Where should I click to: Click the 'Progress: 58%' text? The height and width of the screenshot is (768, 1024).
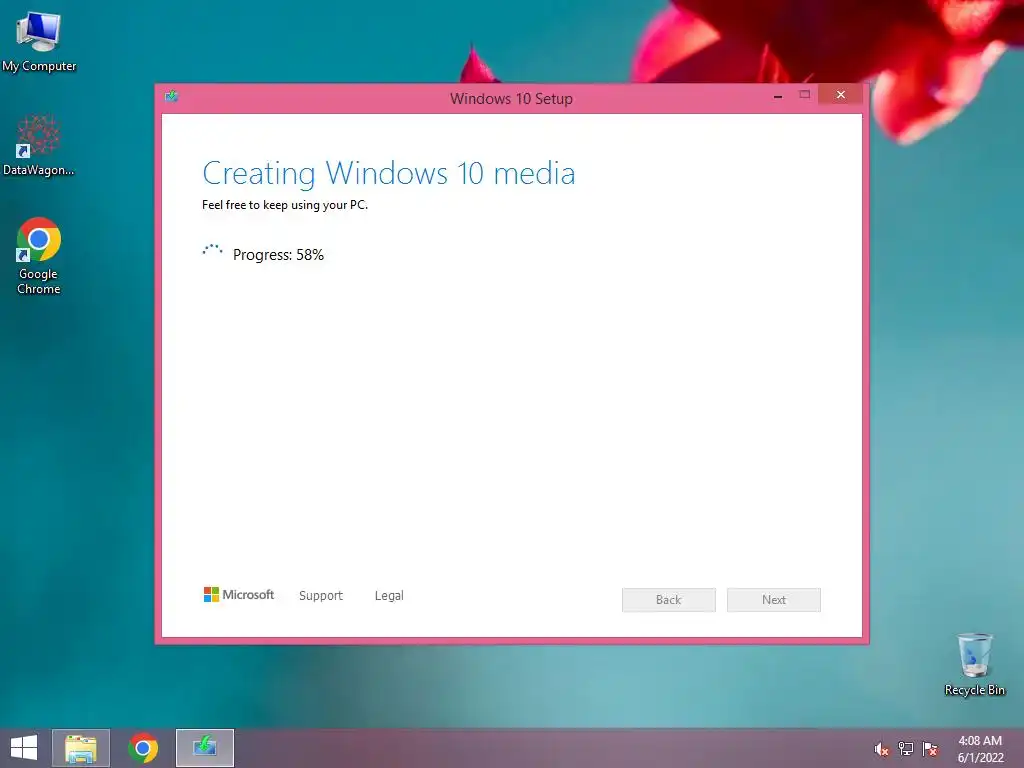(278, 255)
